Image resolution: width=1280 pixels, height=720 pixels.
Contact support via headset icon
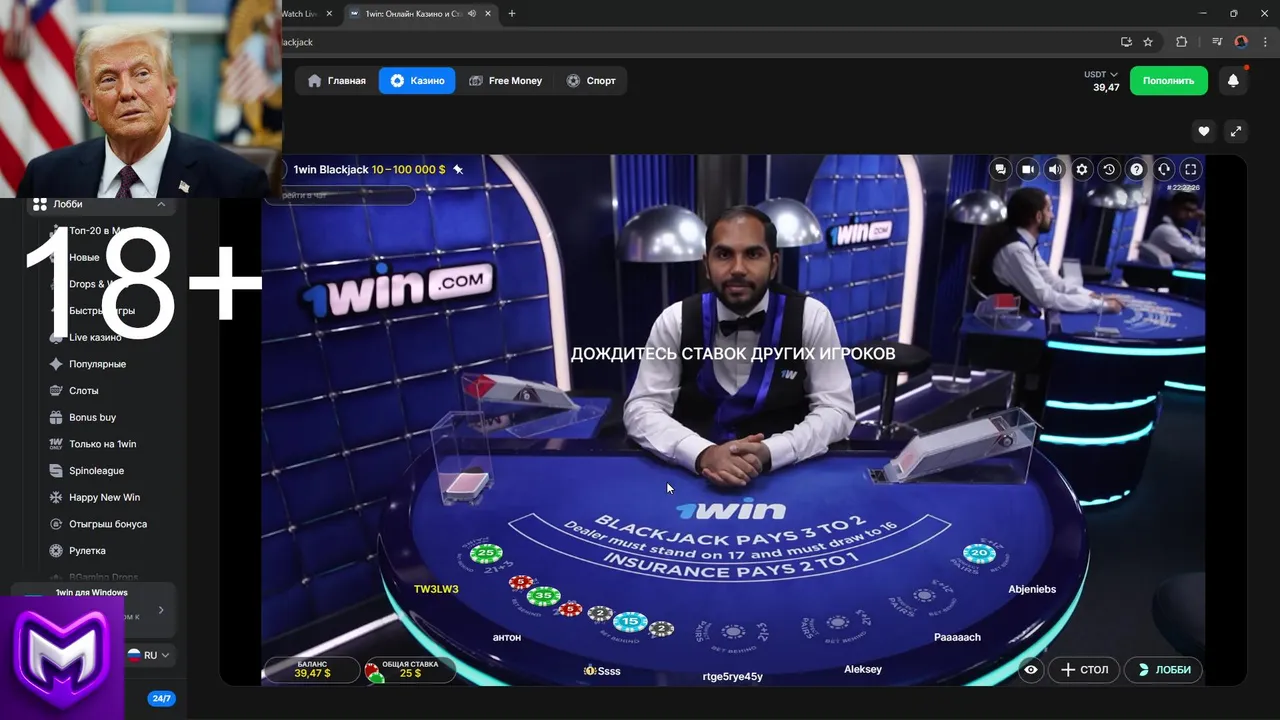point(1163,170)
